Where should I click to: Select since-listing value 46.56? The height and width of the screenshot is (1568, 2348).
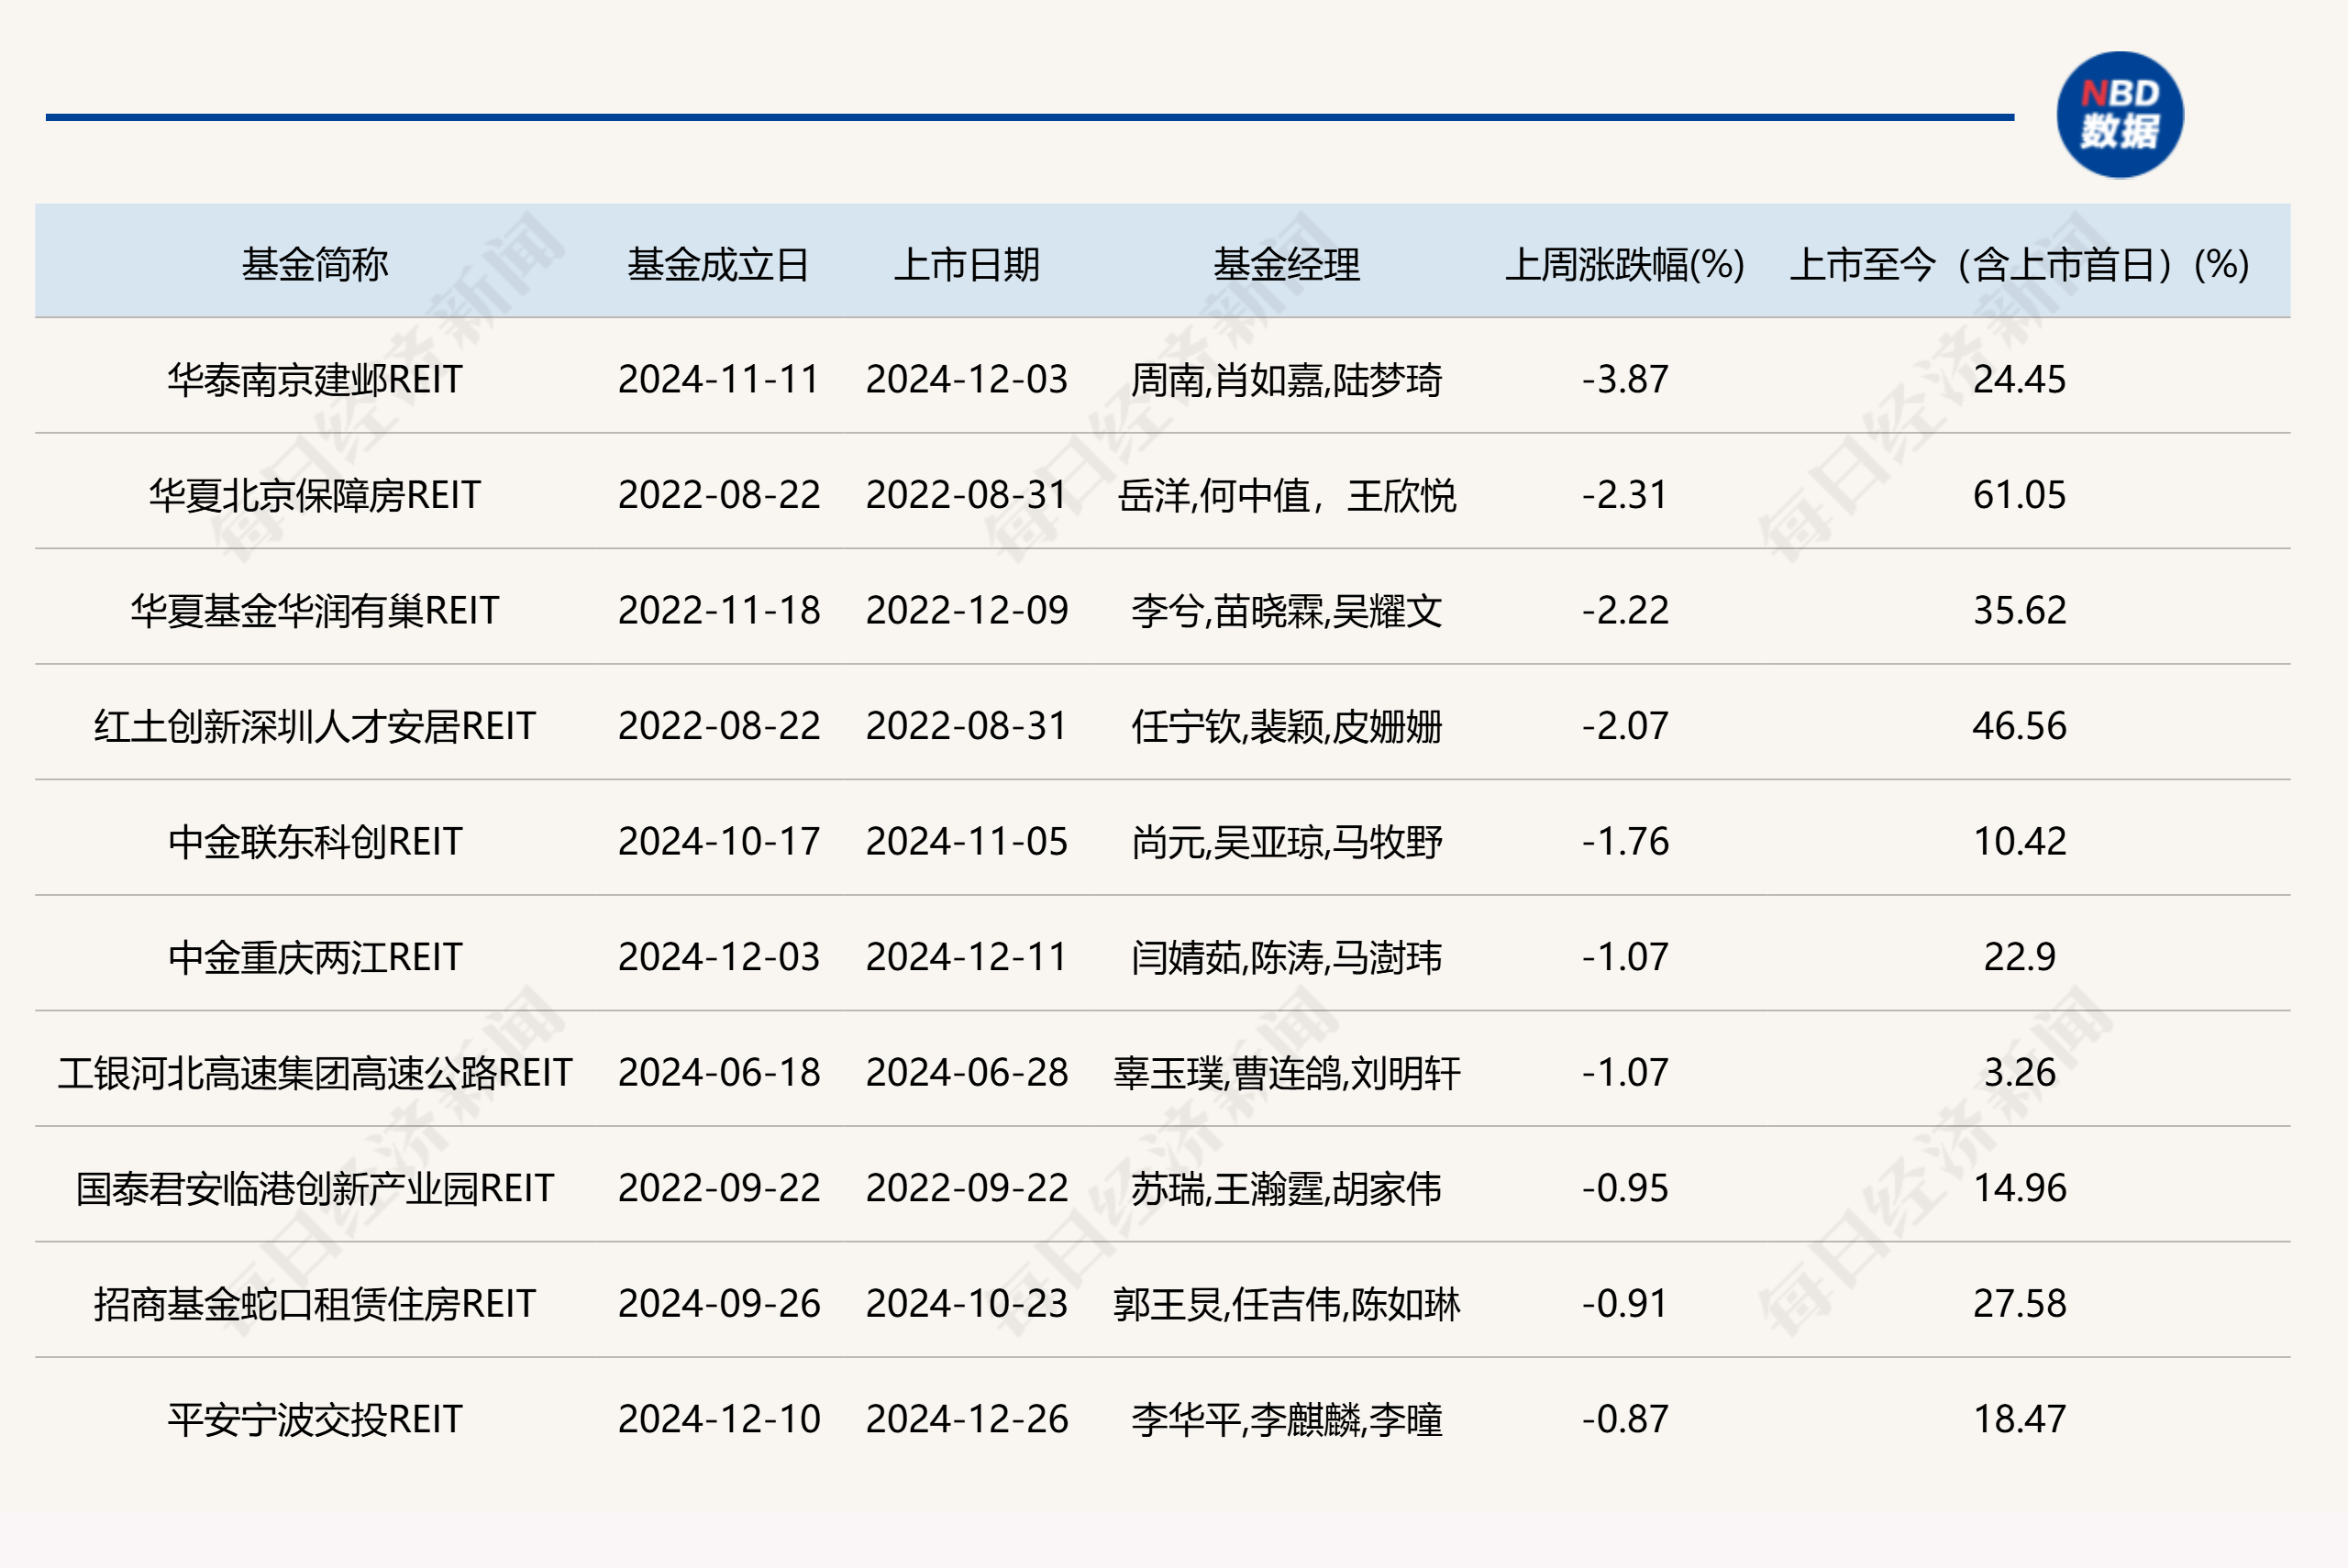click(2019, 726)
